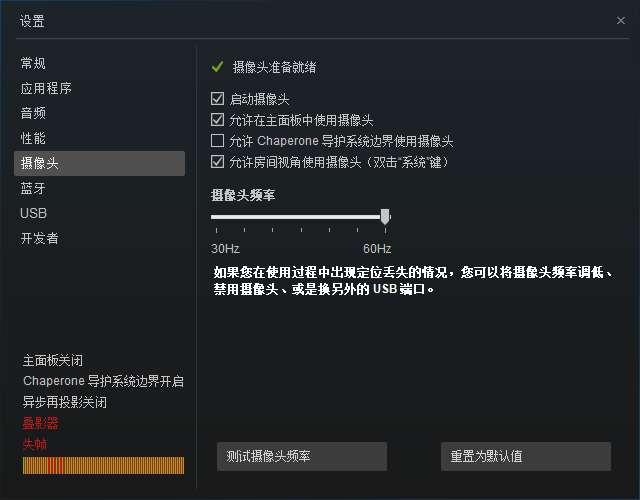Close the 设置 window with the X
This screenshot has height=500, width=640.
coord(621,20)
